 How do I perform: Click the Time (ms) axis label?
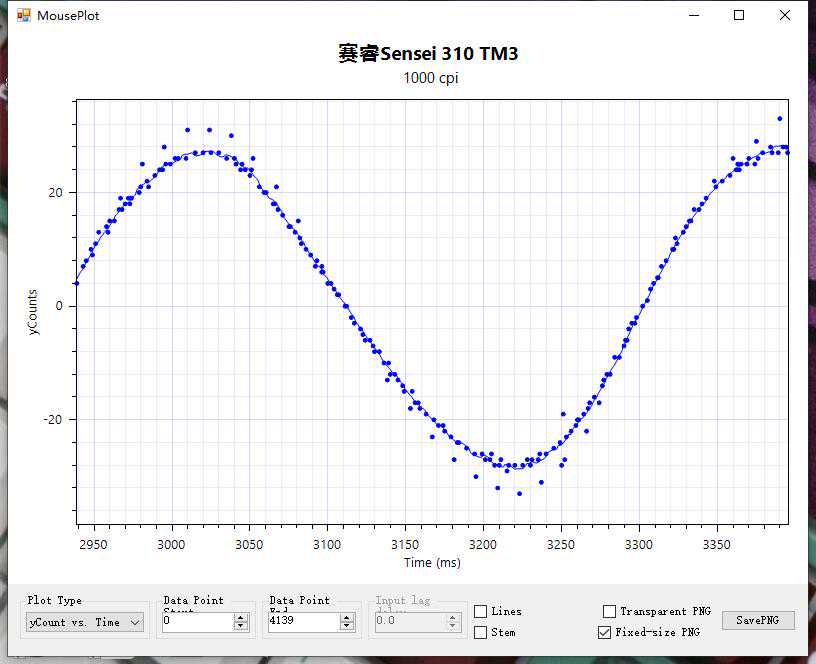pyautogui.click(x=432, y=563)
